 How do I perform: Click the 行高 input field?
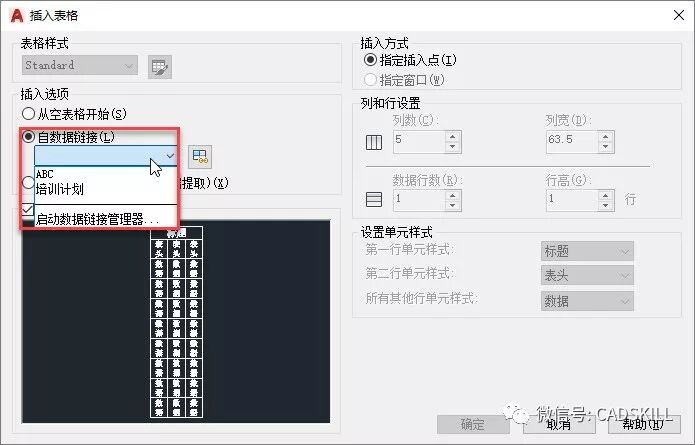(x=572, y=200)
